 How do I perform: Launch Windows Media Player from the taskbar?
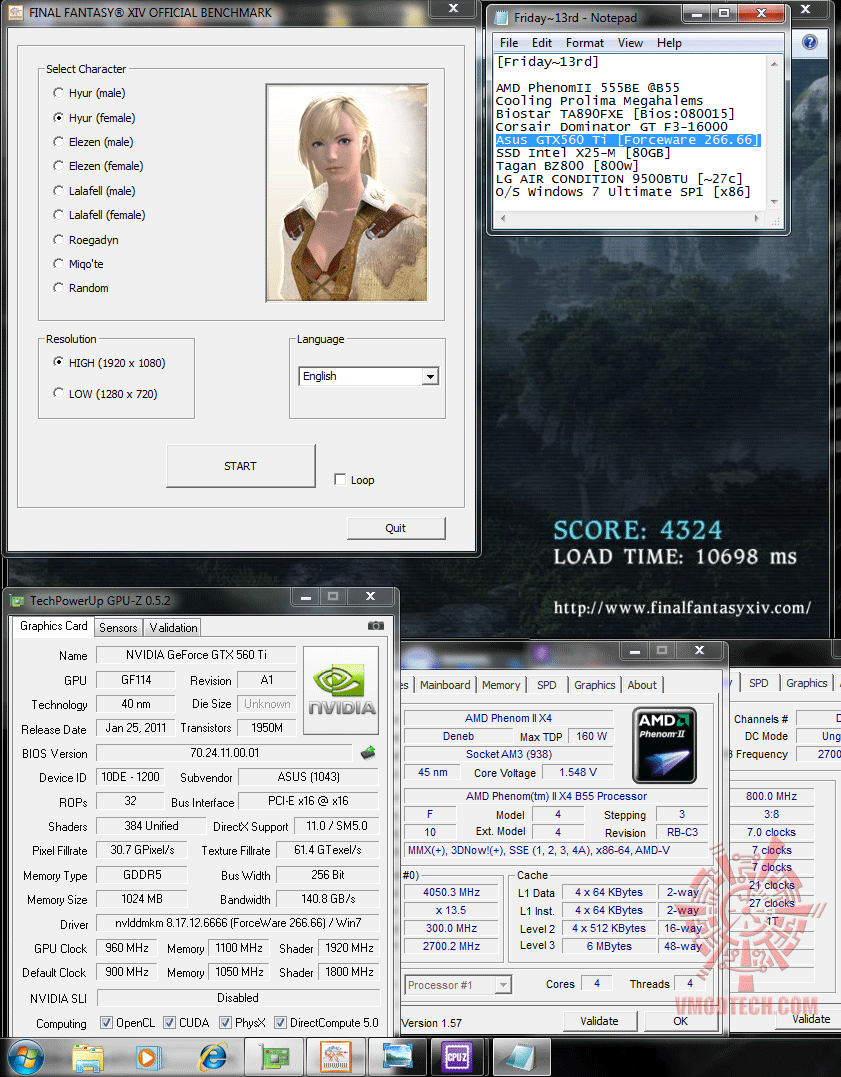(148, 1058)
